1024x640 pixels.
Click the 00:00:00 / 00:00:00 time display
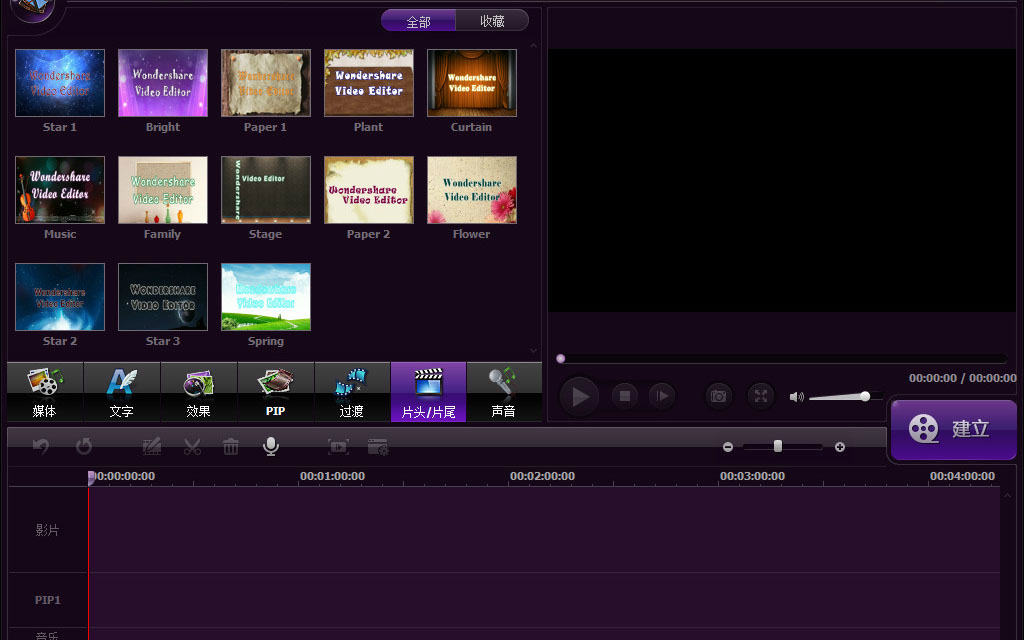click(963, 378)
